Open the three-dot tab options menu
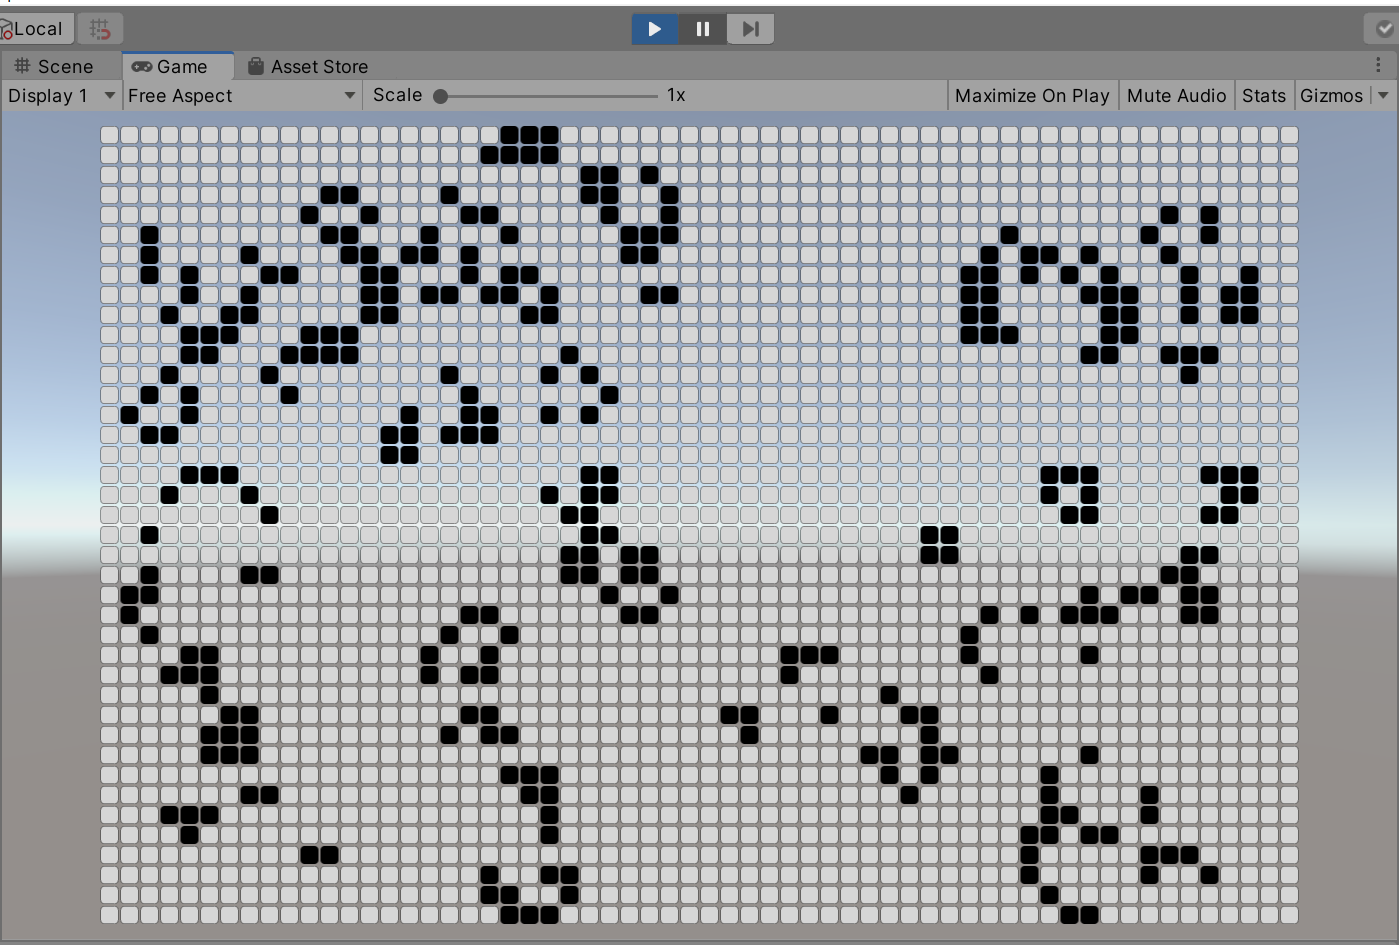 (x=1378, y=65)
